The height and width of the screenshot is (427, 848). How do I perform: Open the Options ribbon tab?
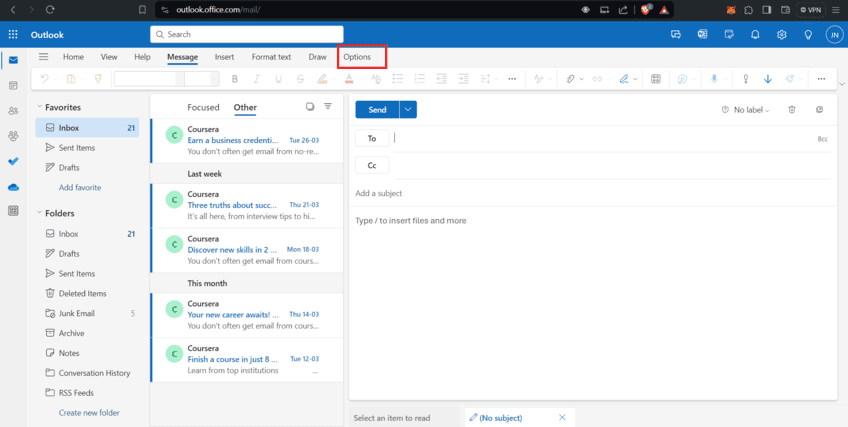point(357,57)
